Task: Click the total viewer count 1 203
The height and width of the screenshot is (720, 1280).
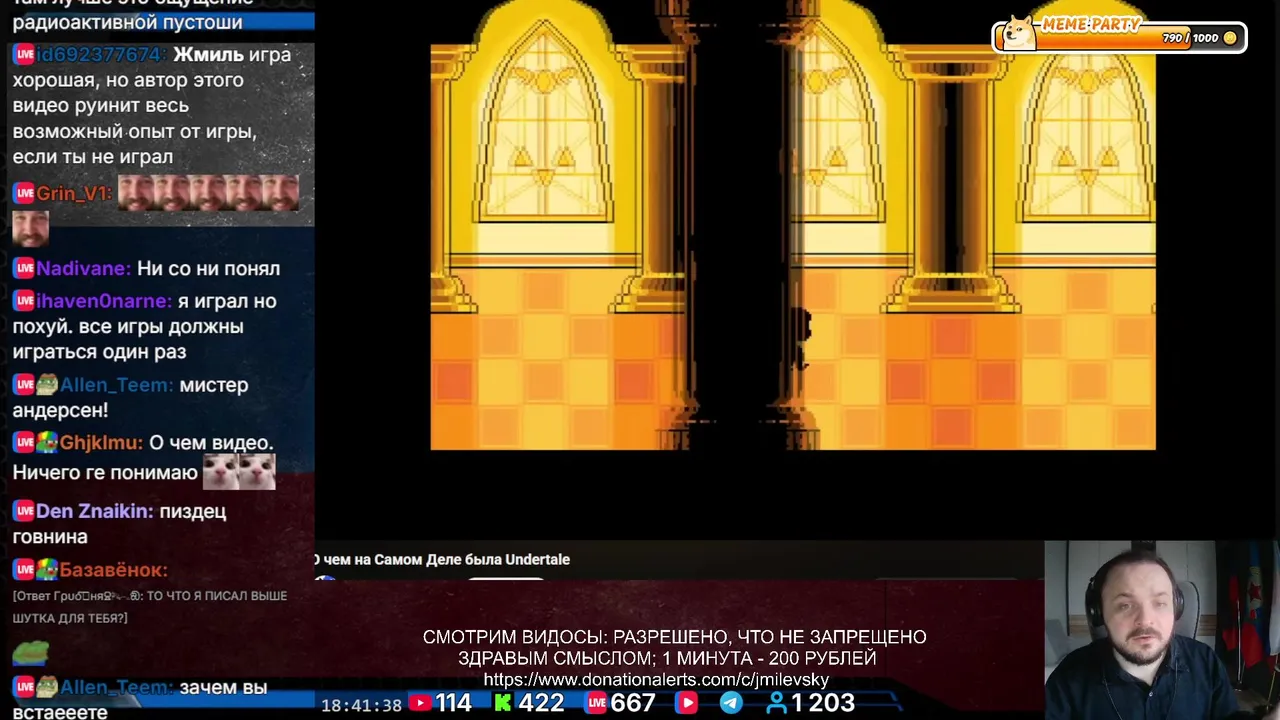Action: pyautogui.click(x=823, y=703)
